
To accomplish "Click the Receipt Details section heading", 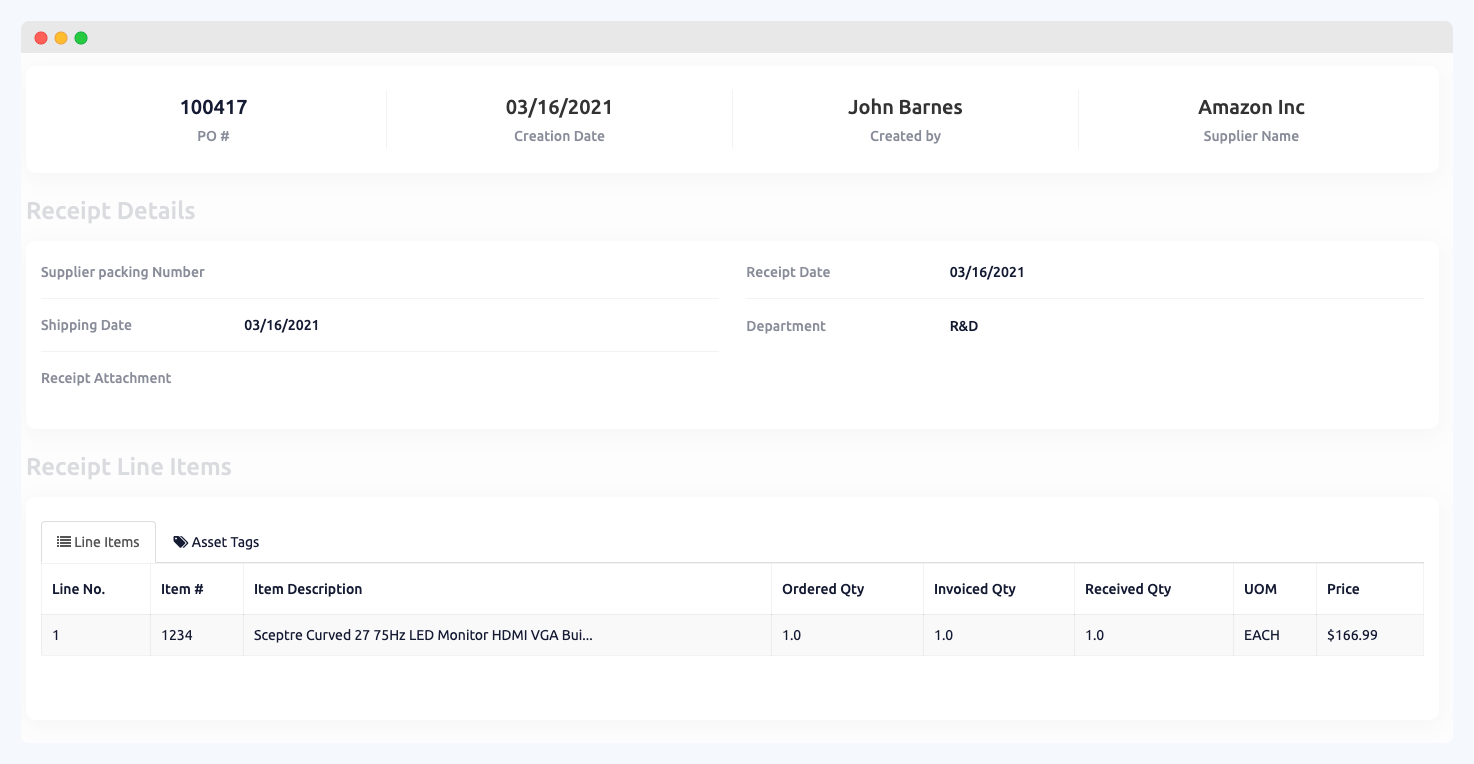I will coord(110,211).
